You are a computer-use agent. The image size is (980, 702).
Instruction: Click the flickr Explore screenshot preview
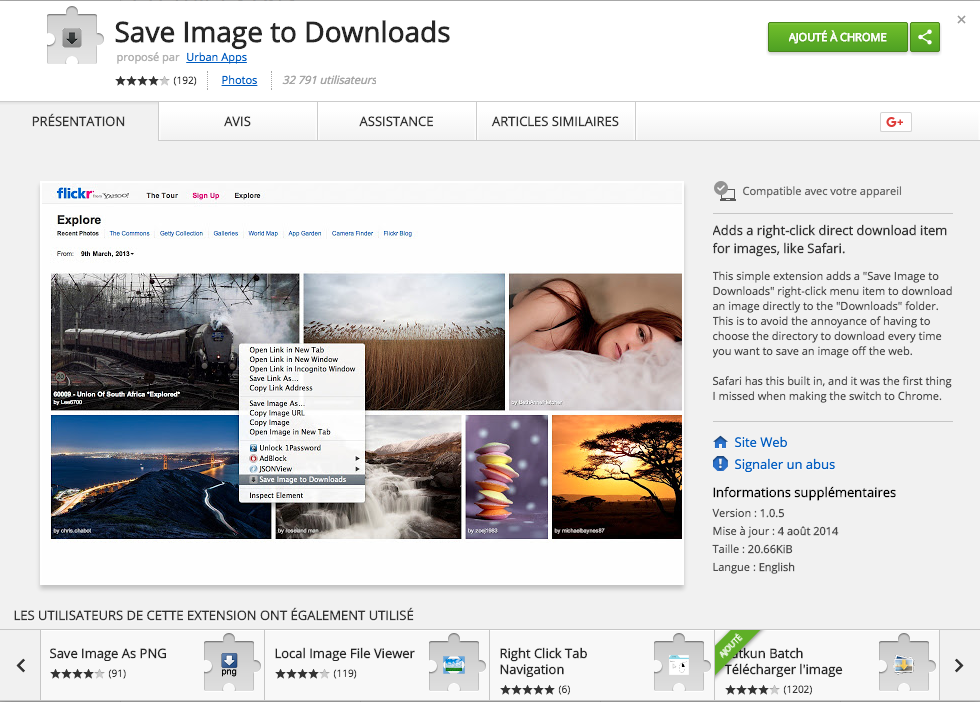(362, 383)
